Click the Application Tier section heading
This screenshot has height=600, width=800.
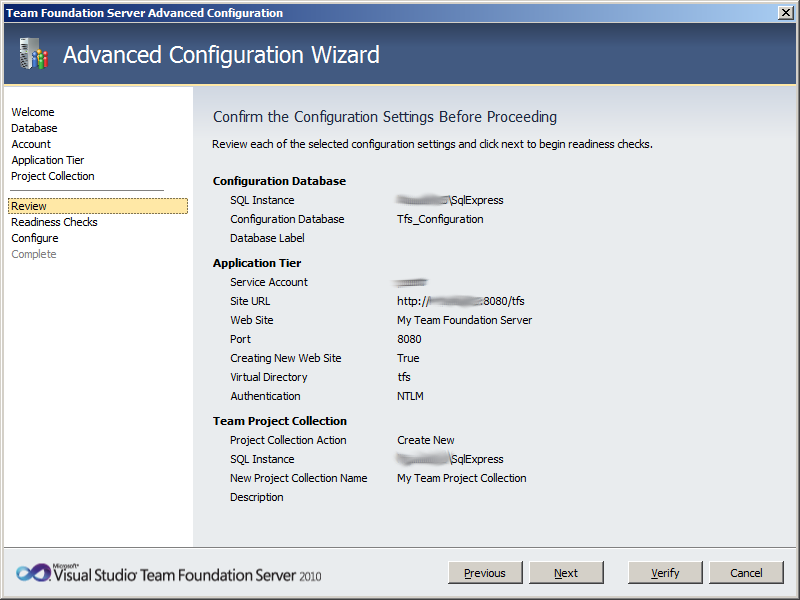[257, 263]
